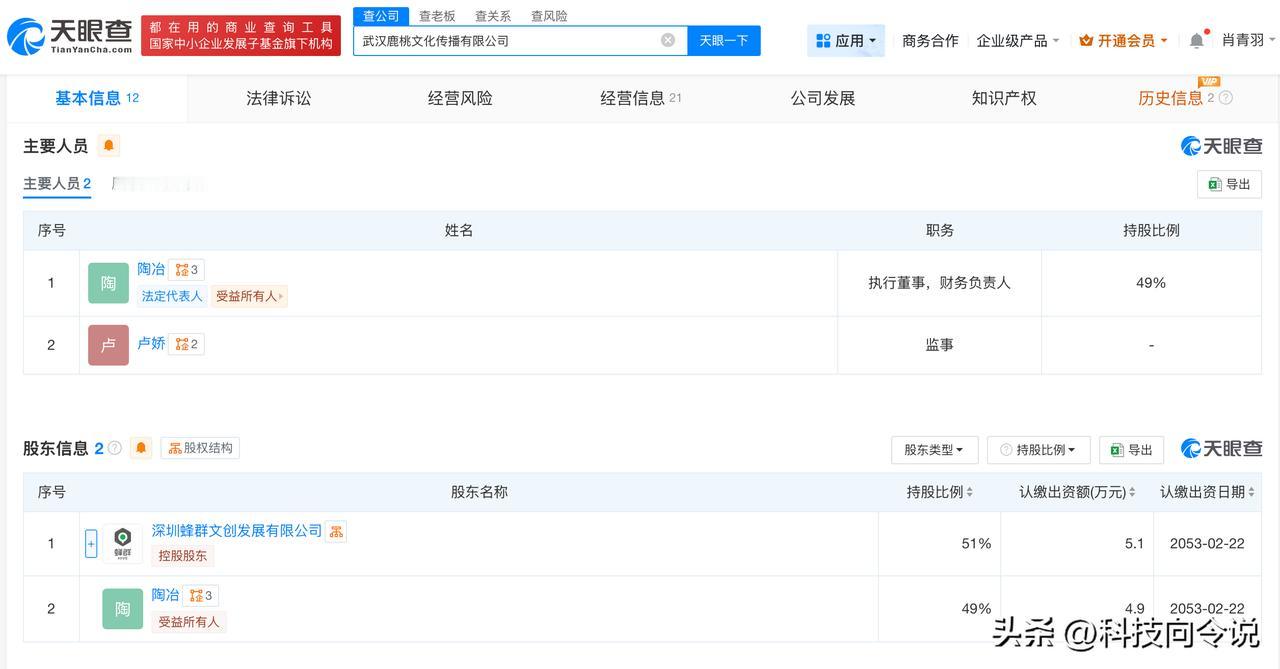Screen dimensions: 1280x669
Task: Click the 导出 button in the 主要人员 section
Action: [x=1229, y=184]
